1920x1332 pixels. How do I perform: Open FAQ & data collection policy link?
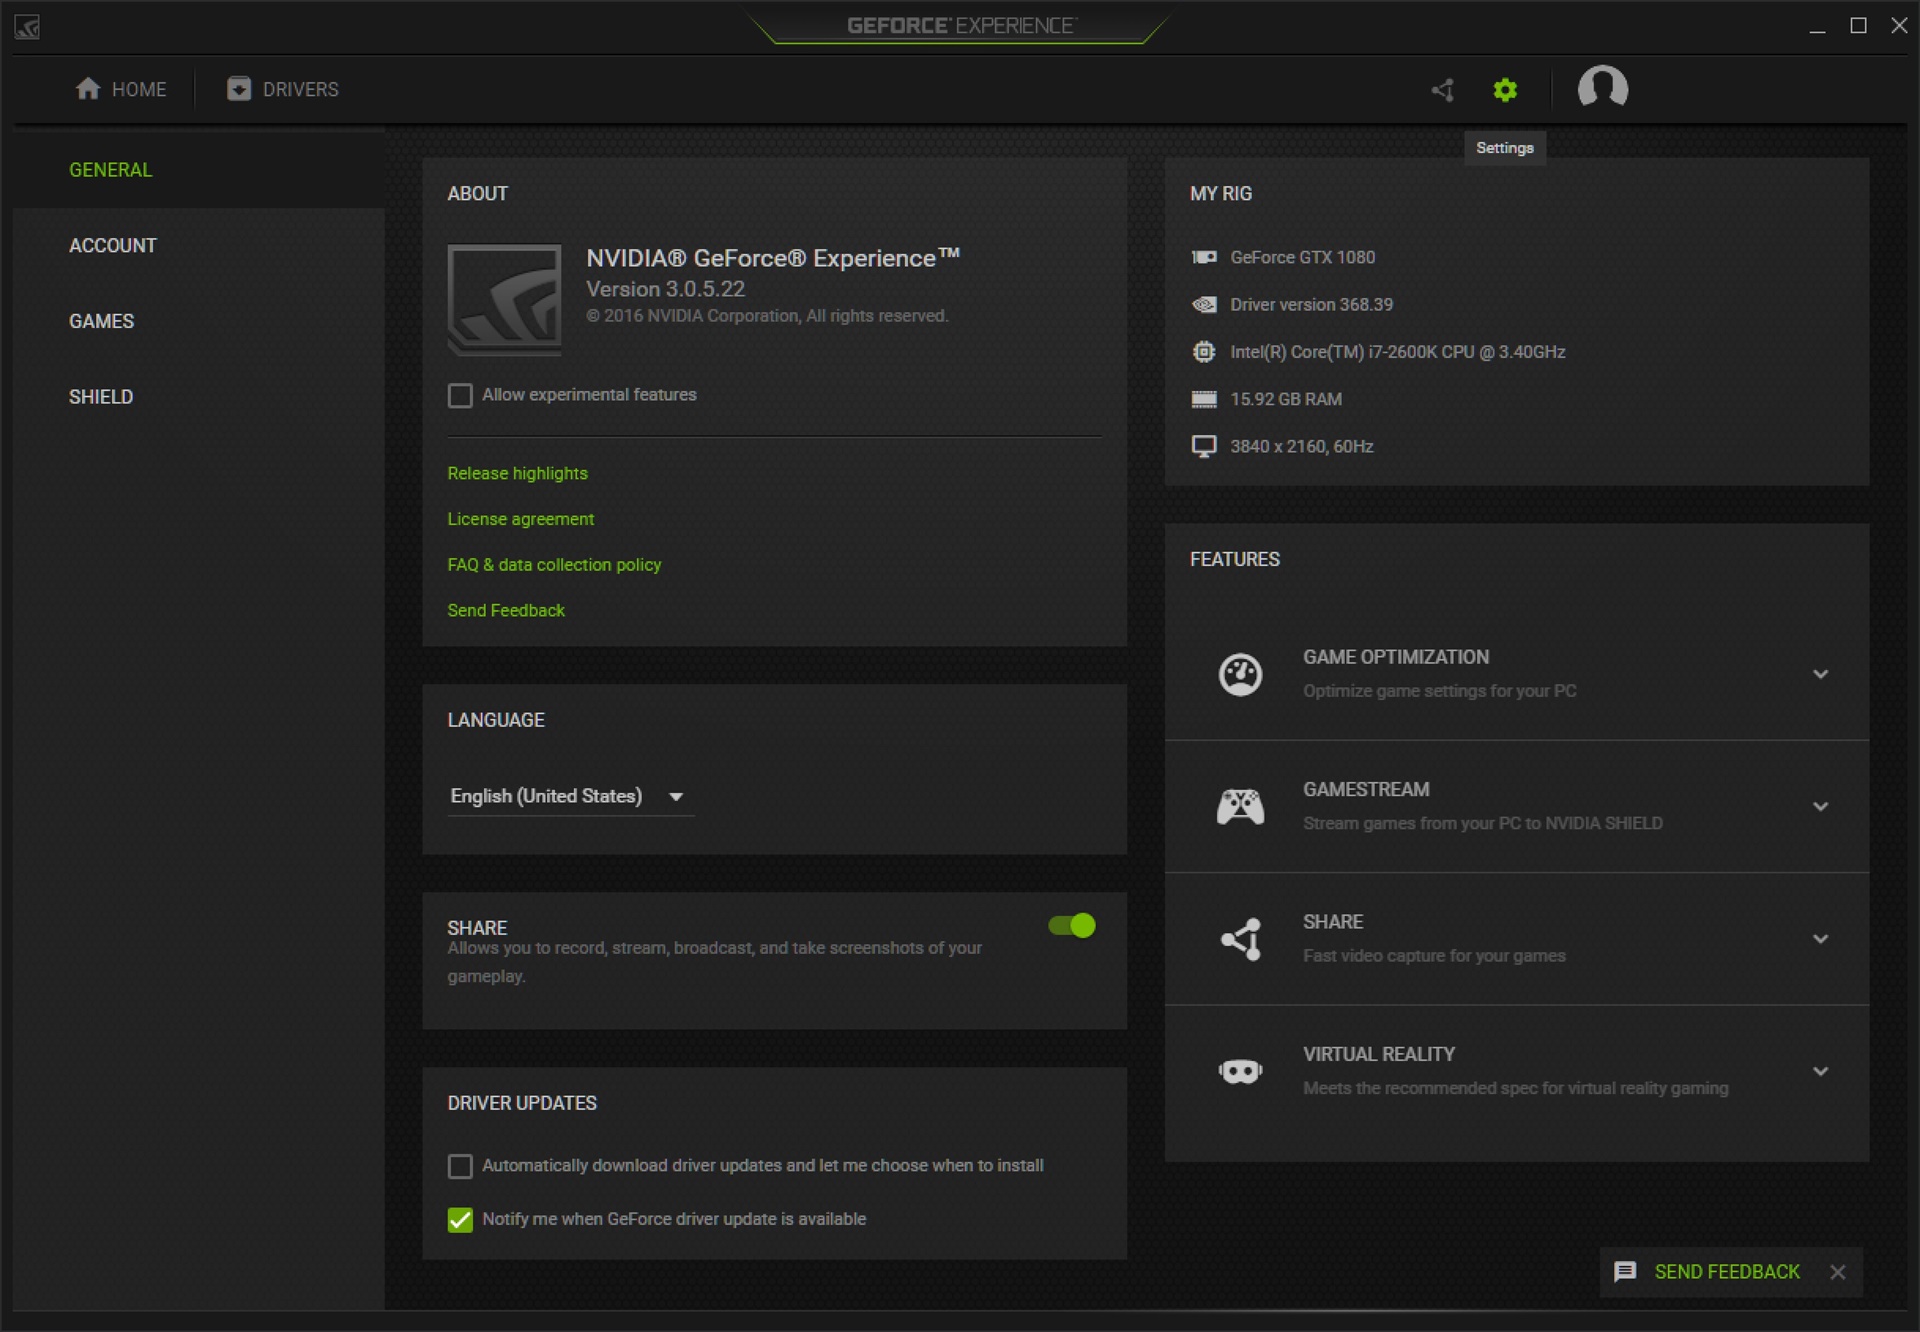pos(554,565)
